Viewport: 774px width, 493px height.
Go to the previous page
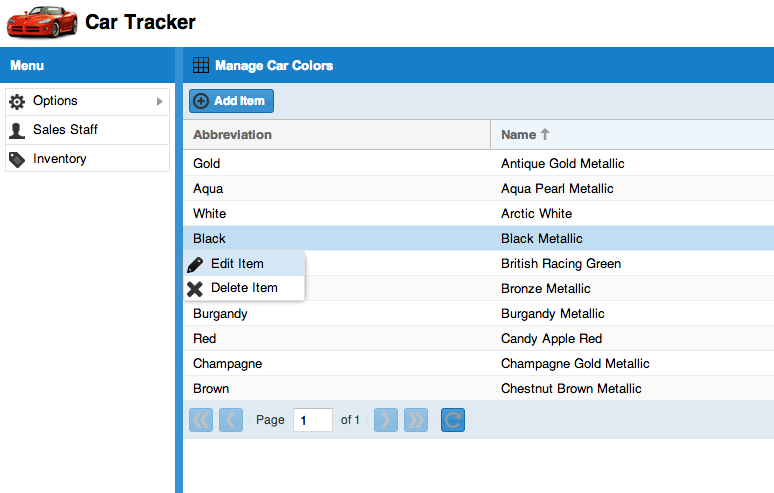[231, 420]
